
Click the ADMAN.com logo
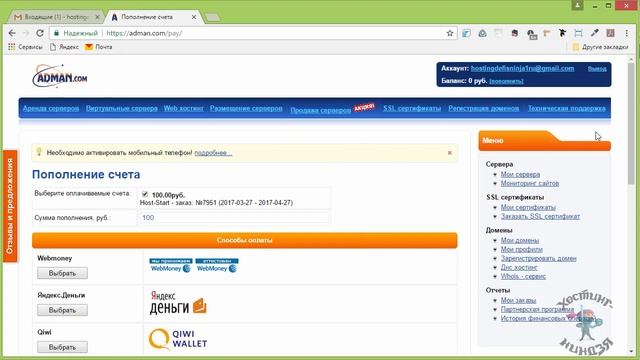coord(60,76)
